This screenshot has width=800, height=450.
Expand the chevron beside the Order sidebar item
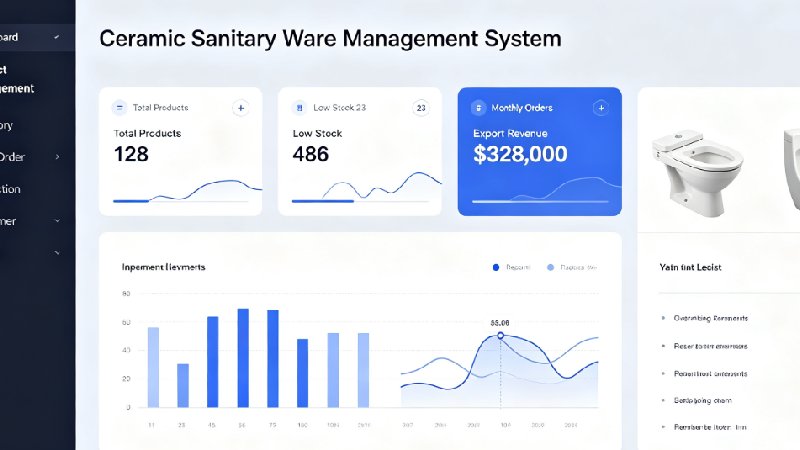click(57, 157)
